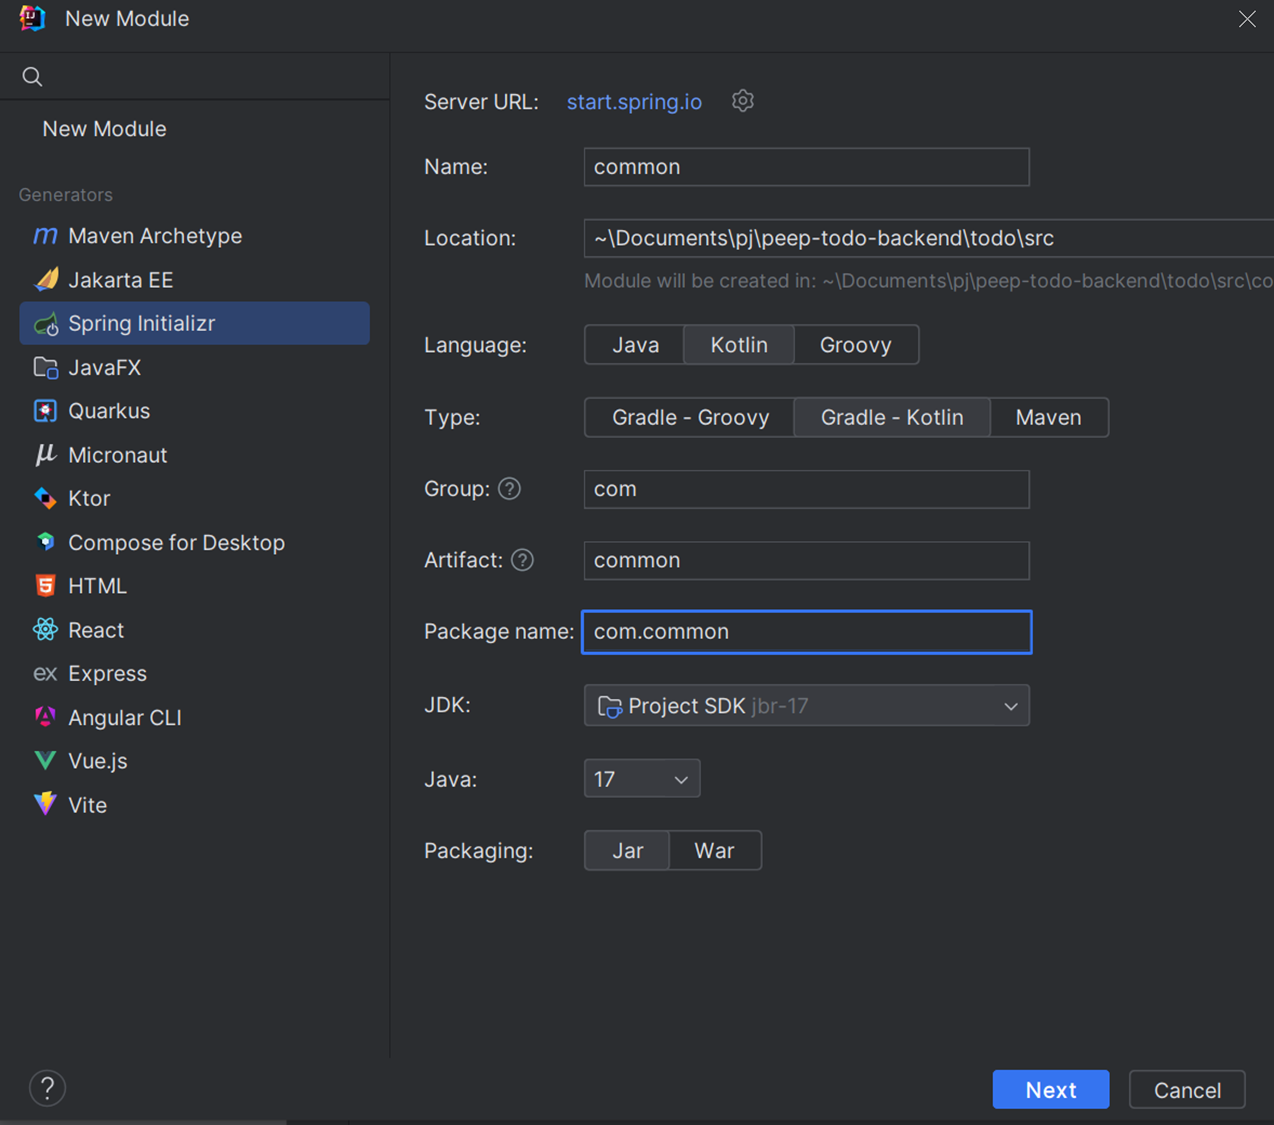The image size is (1274, 1125).
Task: Click the Ktor logo icon
Action: point(45,498)
